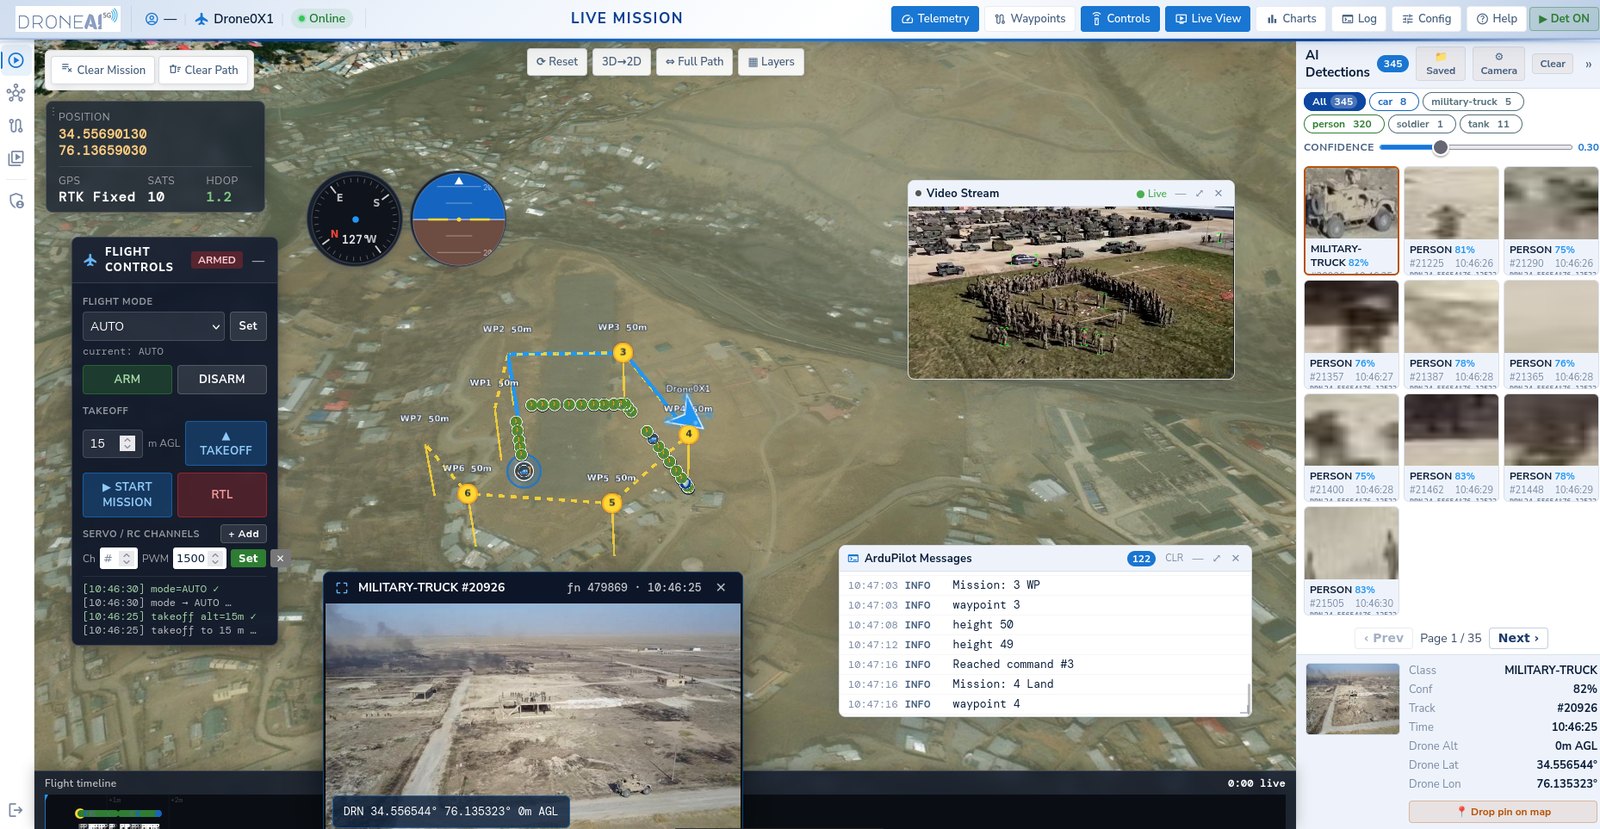Go to Next page of detections

pyautogui.click(x=1518, y=638)
